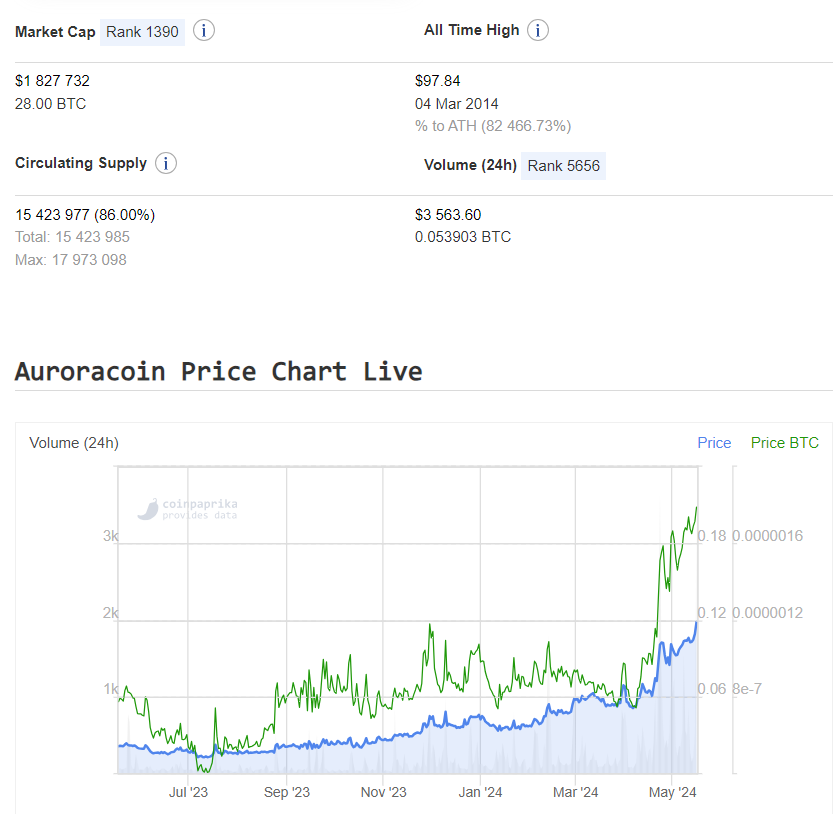Image resolution: width=837 pixels, height=814 pixels.
Task: Select the $97.84 all time high price
Action: pyautogui.click(x=437, y=81)
